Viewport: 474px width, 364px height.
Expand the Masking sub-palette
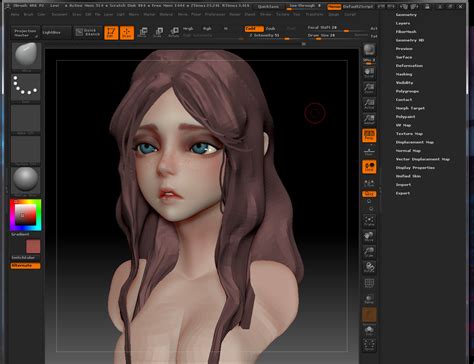[x=404, y=74]
